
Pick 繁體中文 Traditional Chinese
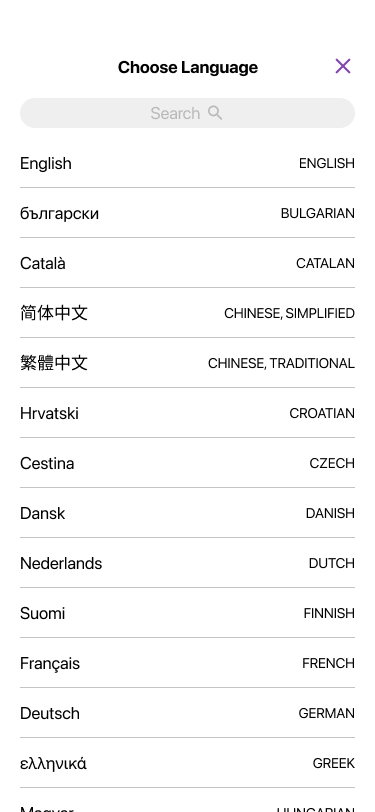[x=188, y=363]
